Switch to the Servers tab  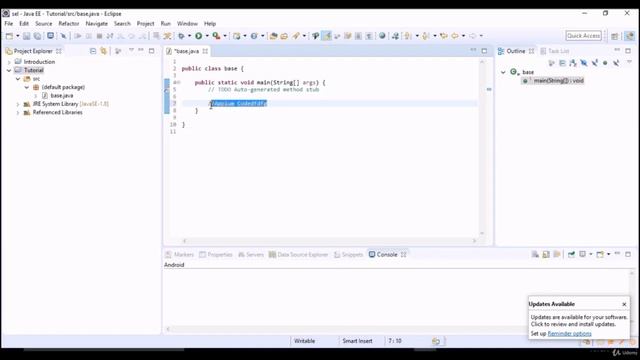pos(251,254)
